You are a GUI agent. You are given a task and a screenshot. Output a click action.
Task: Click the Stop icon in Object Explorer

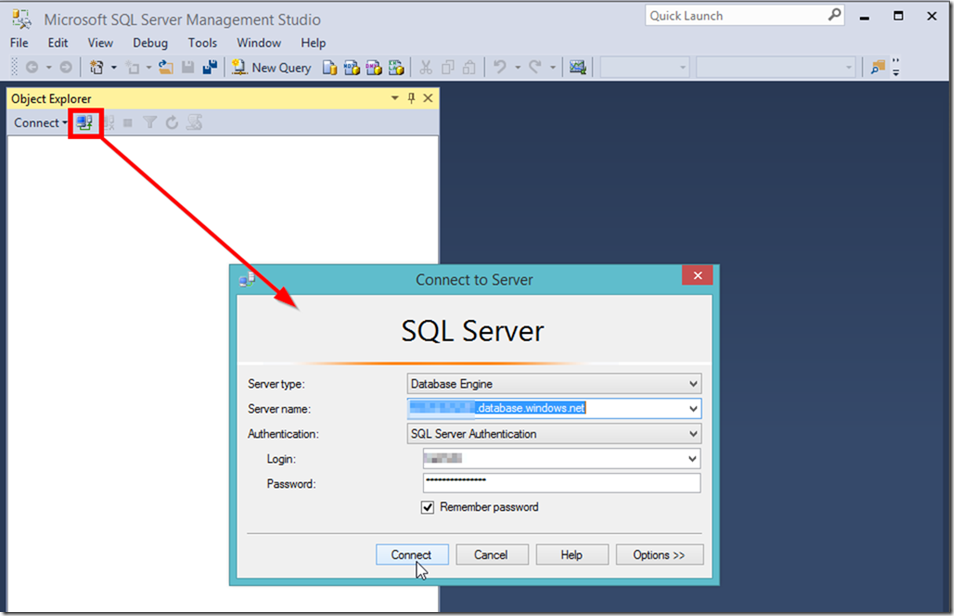[128, 123]
